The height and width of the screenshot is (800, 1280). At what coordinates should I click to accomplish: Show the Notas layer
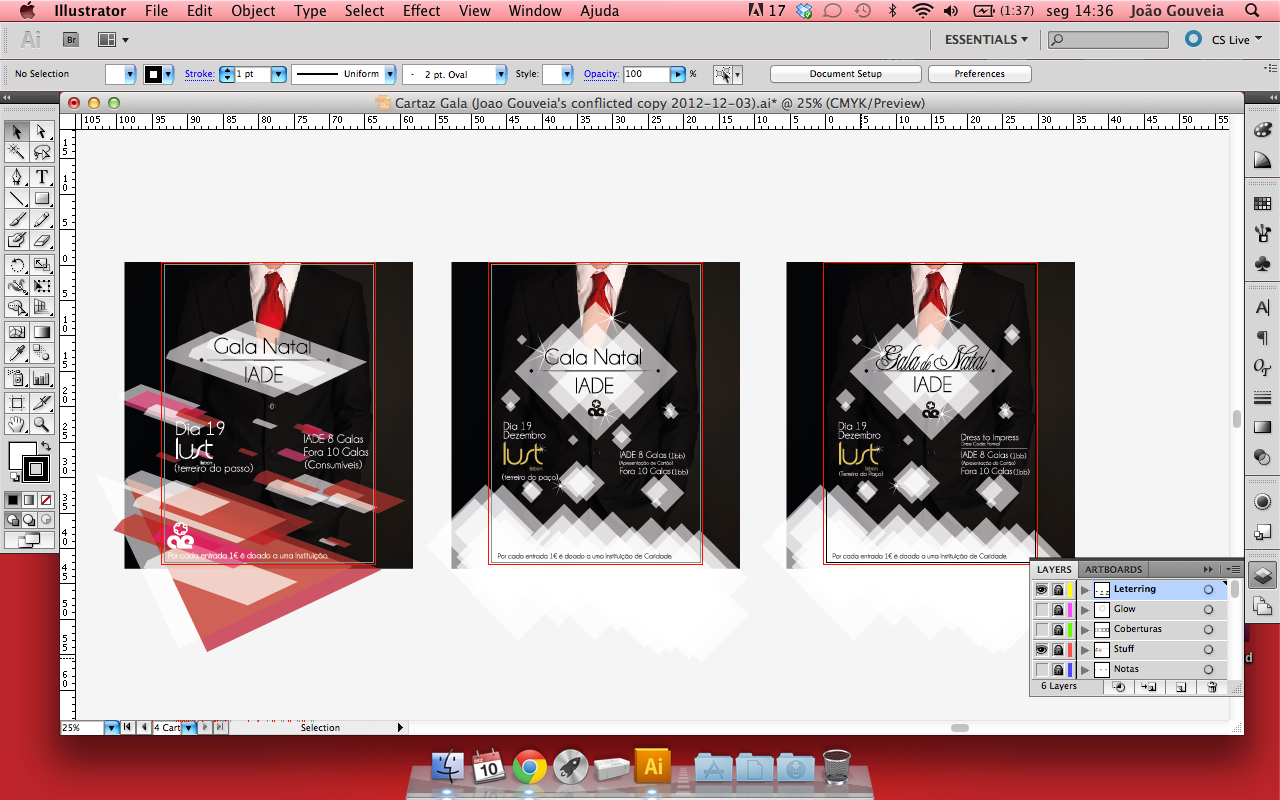[1042, 670]
